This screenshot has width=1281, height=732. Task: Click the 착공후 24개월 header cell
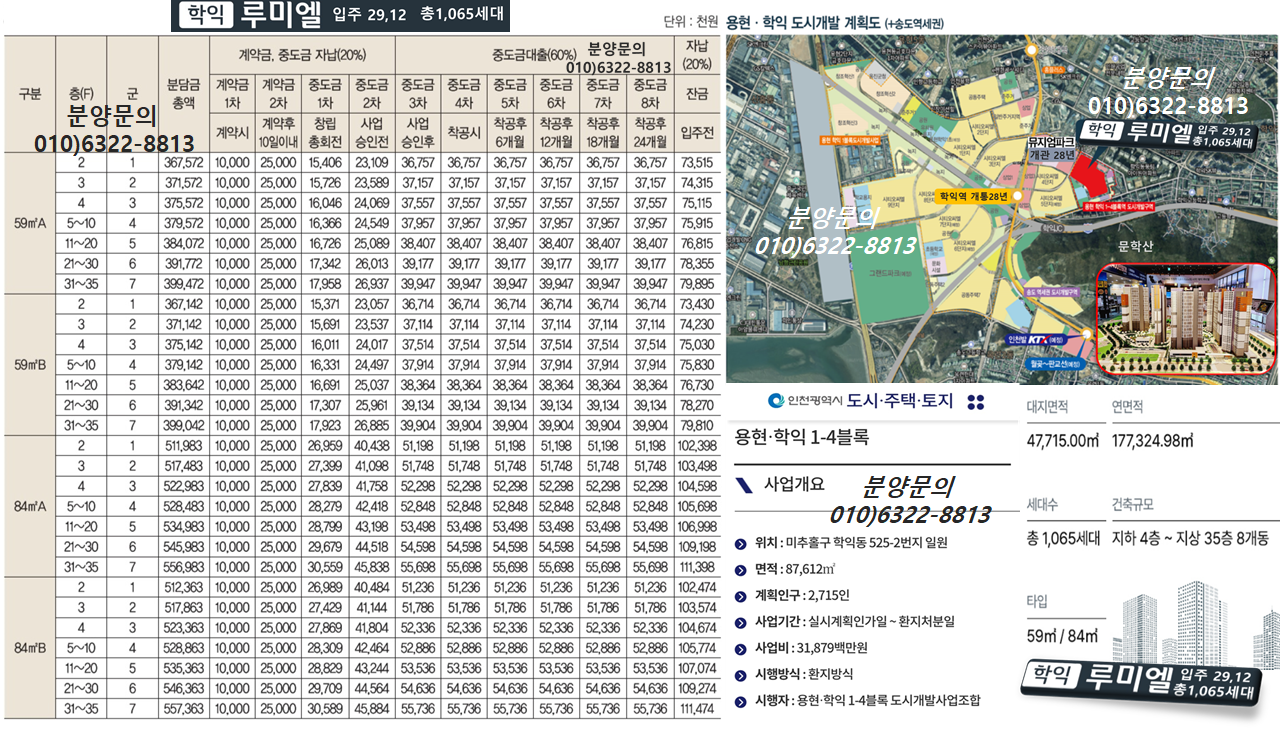click(x=650, y=133)
